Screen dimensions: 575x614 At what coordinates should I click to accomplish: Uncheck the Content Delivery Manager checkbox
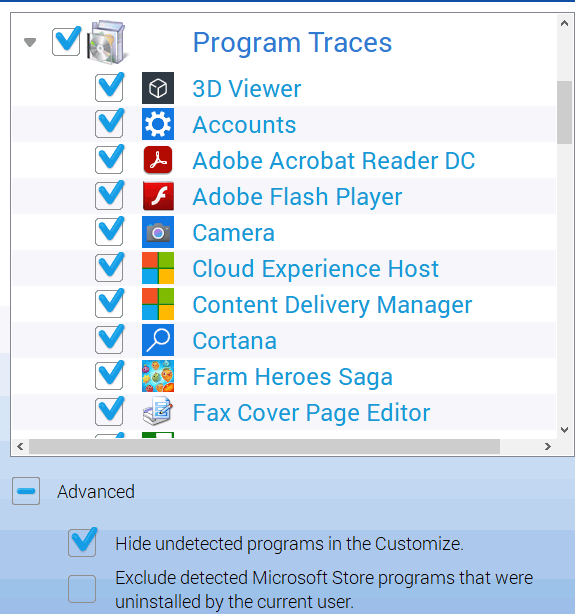pyautogui.click(x=109, y=304)
